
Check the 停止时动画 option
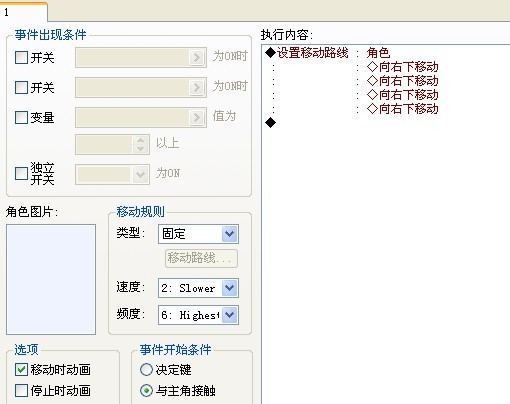pos(21,390)
